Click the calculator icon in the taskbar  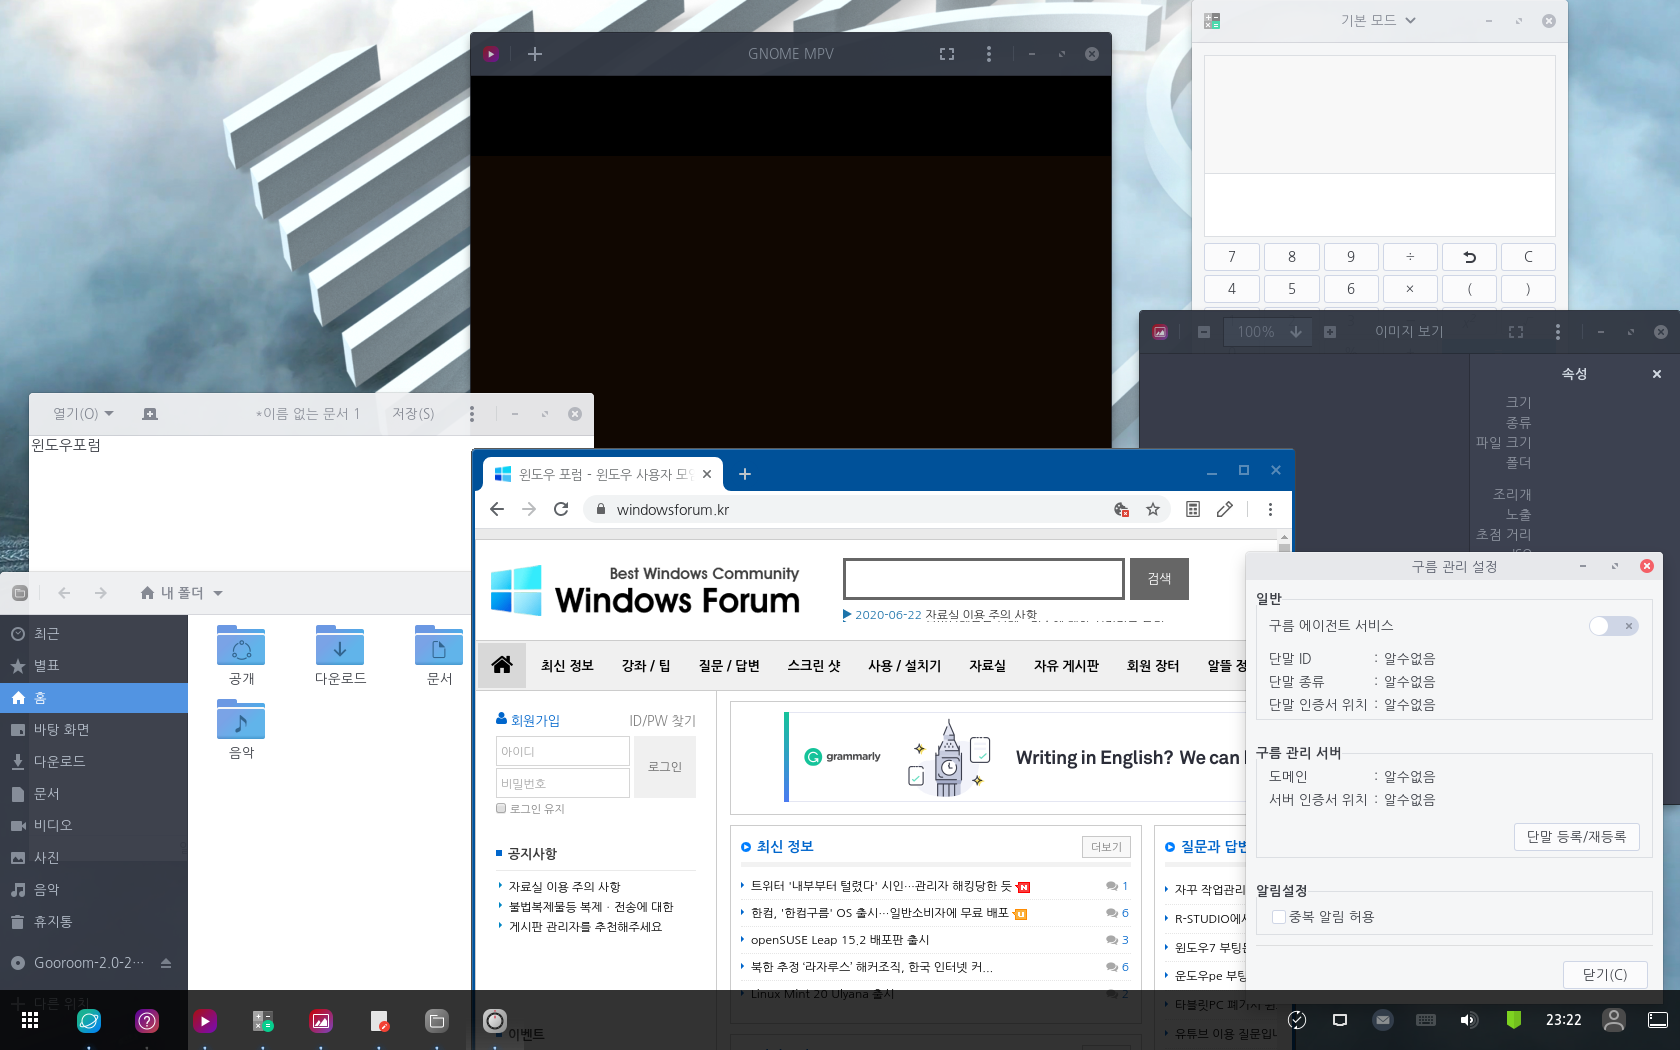pos(263,1020)
